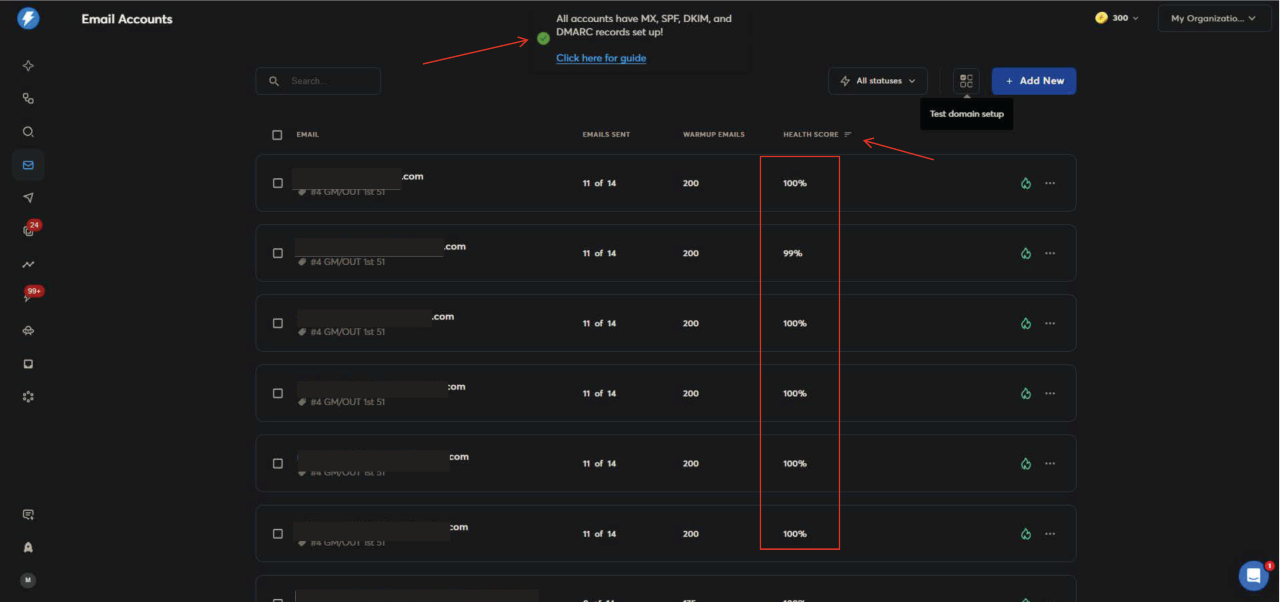Open the integrations link icon in sidebar
The image size is (1280, 602).
point(28,98)
